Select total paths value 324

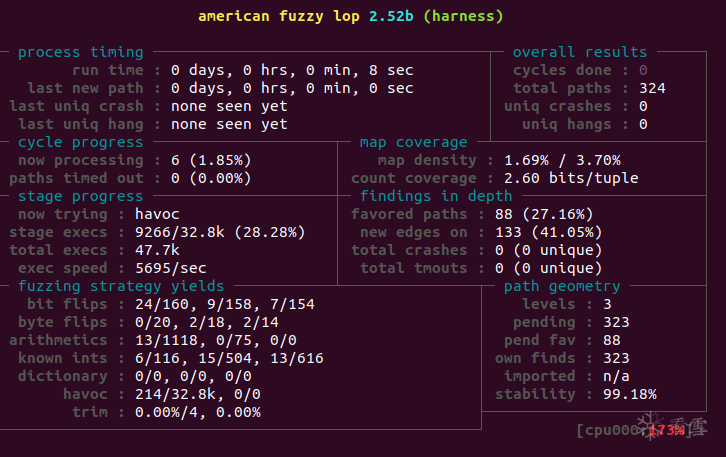point(652,88)
